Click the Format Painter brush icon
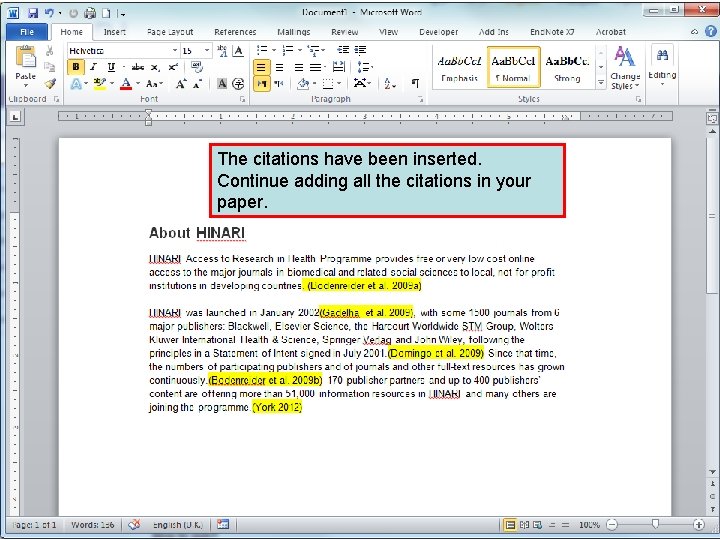This screenshot has width=720, height=540. tap(50, 84)
